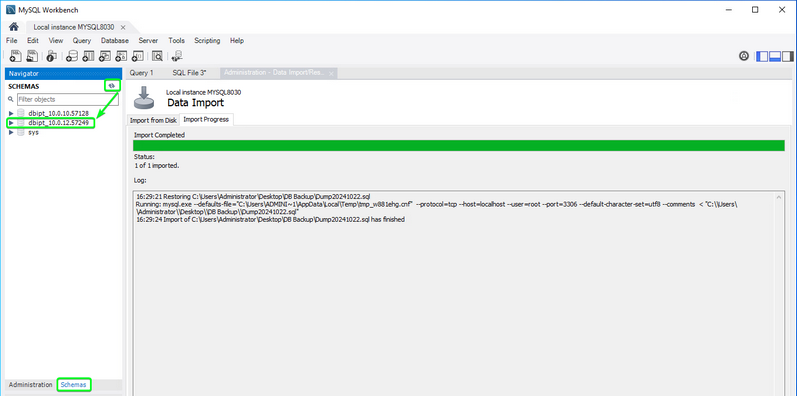
Task: Open a SQL script file in new tab
Action: tap(32, 56)
